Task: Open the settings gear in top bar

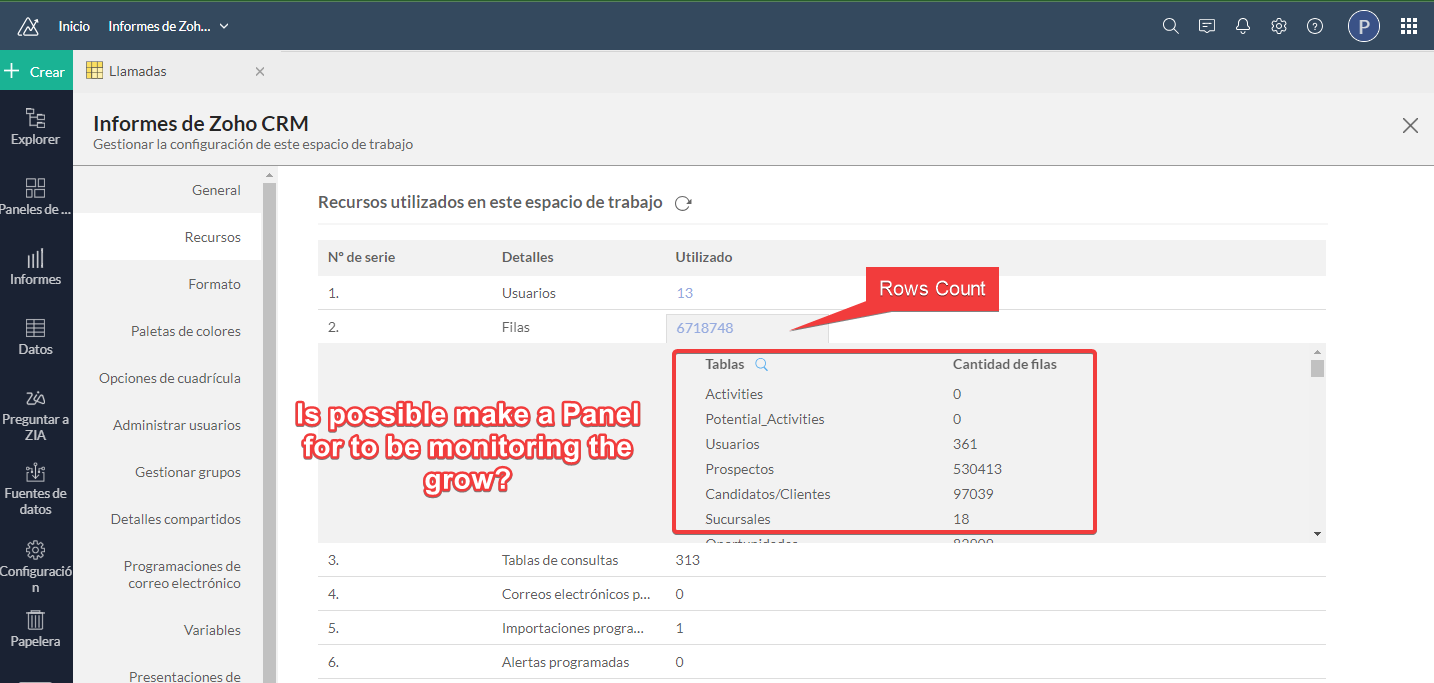Action: point(1279,26)
